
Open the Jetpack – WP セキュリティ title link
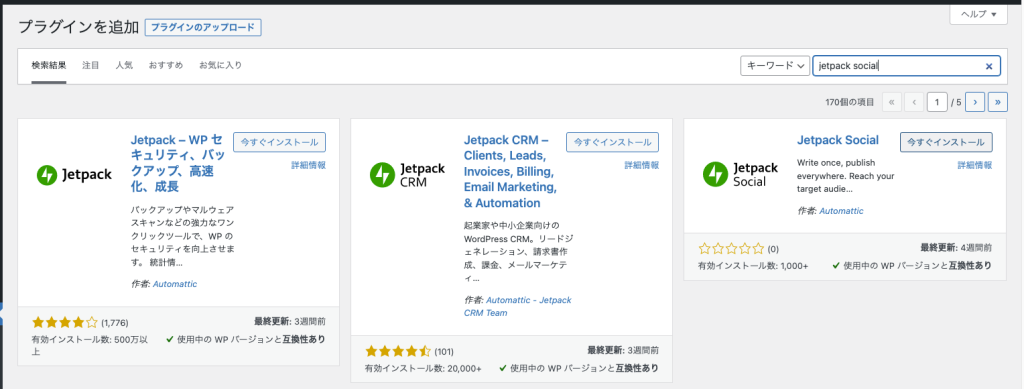click(x=178, y=163)
